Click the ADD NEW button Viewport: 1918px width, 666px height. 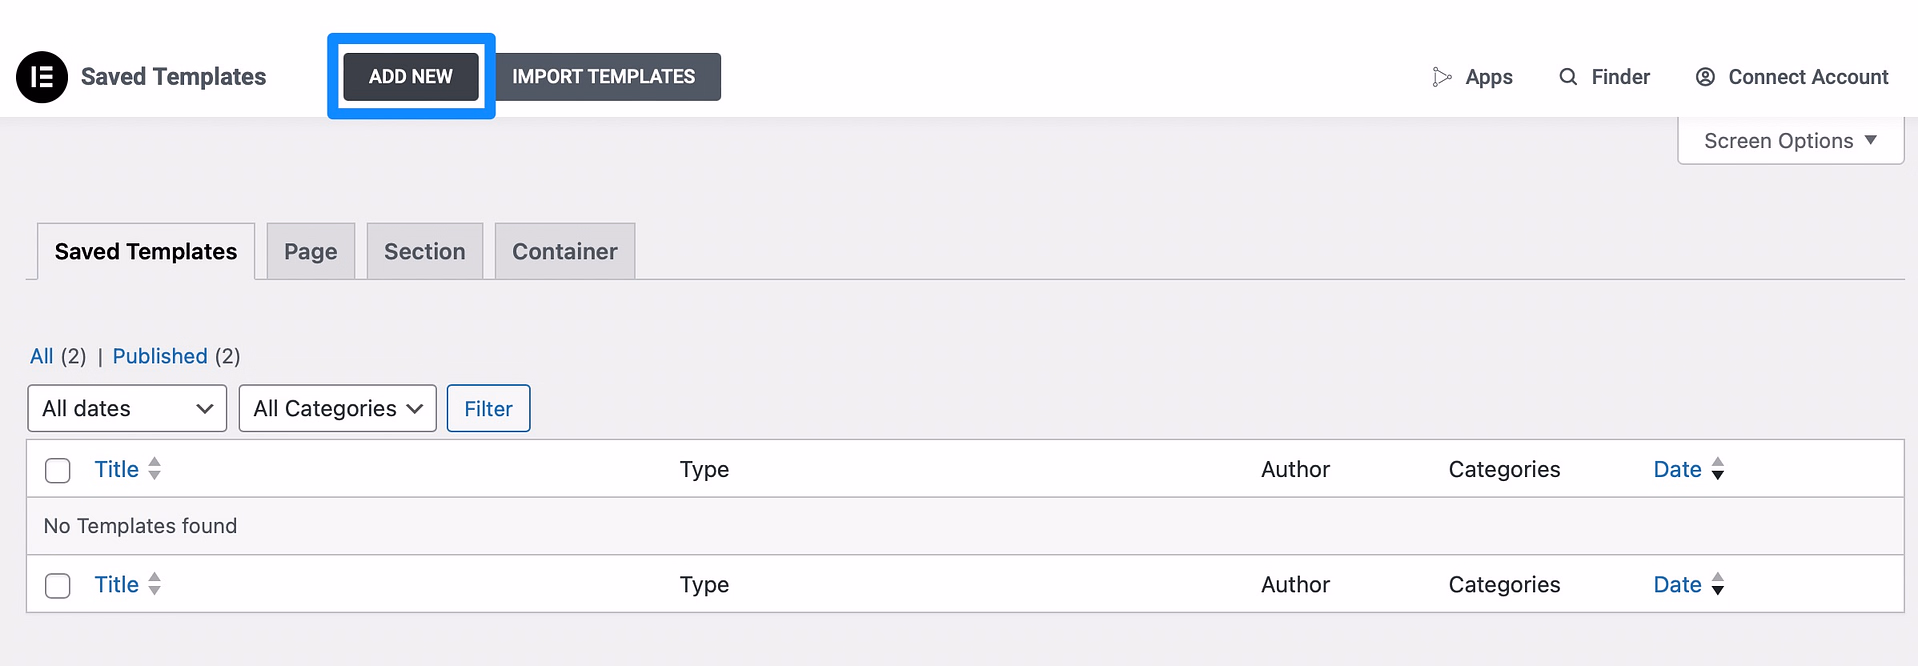410,75
